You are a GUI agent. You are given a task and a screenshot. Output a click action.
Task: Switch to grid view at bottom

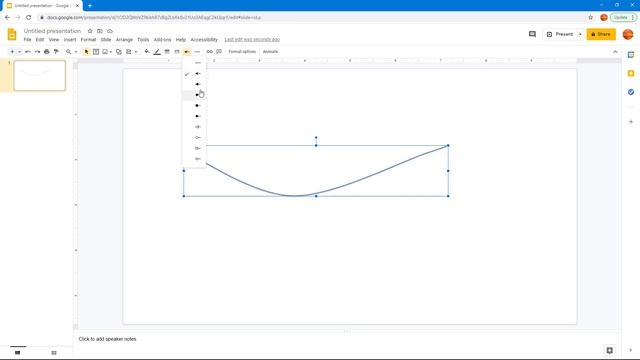pyautogui.click(x=54, y=353)
